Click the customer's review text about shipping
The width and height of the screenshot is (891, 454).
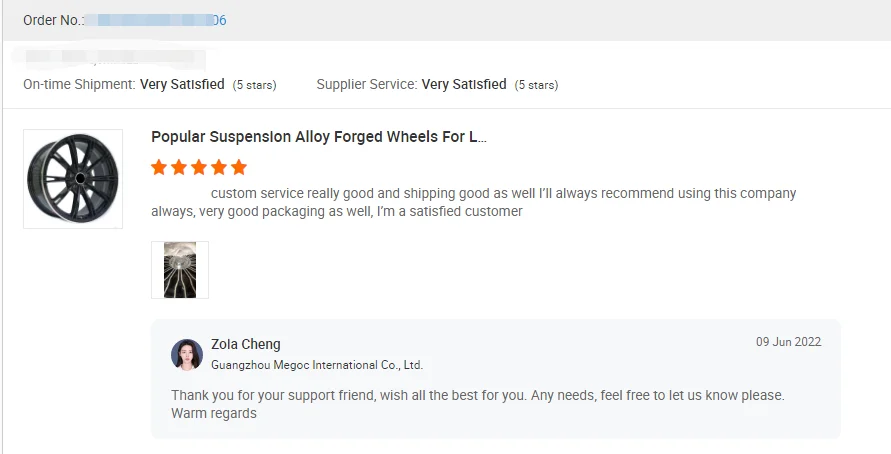pos(473,202)
